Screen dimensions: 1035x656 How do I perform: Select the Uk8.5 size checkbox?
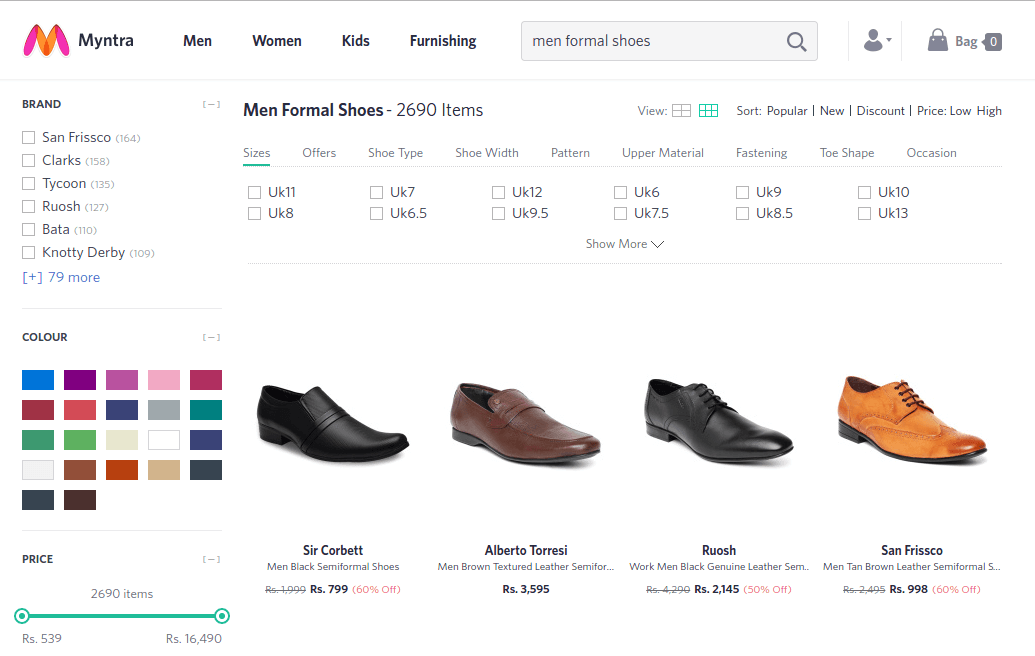click(x=743, y=213)
